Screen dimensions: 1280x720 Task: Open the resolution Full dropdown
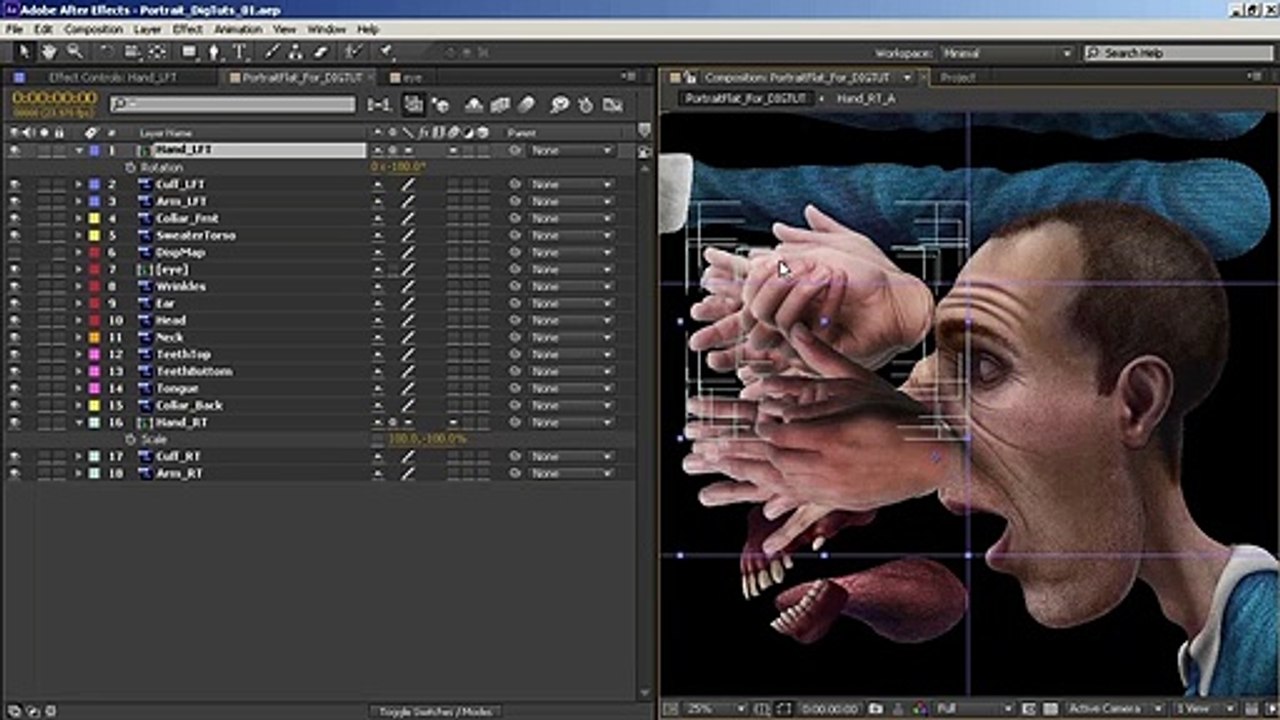point(975,709)
